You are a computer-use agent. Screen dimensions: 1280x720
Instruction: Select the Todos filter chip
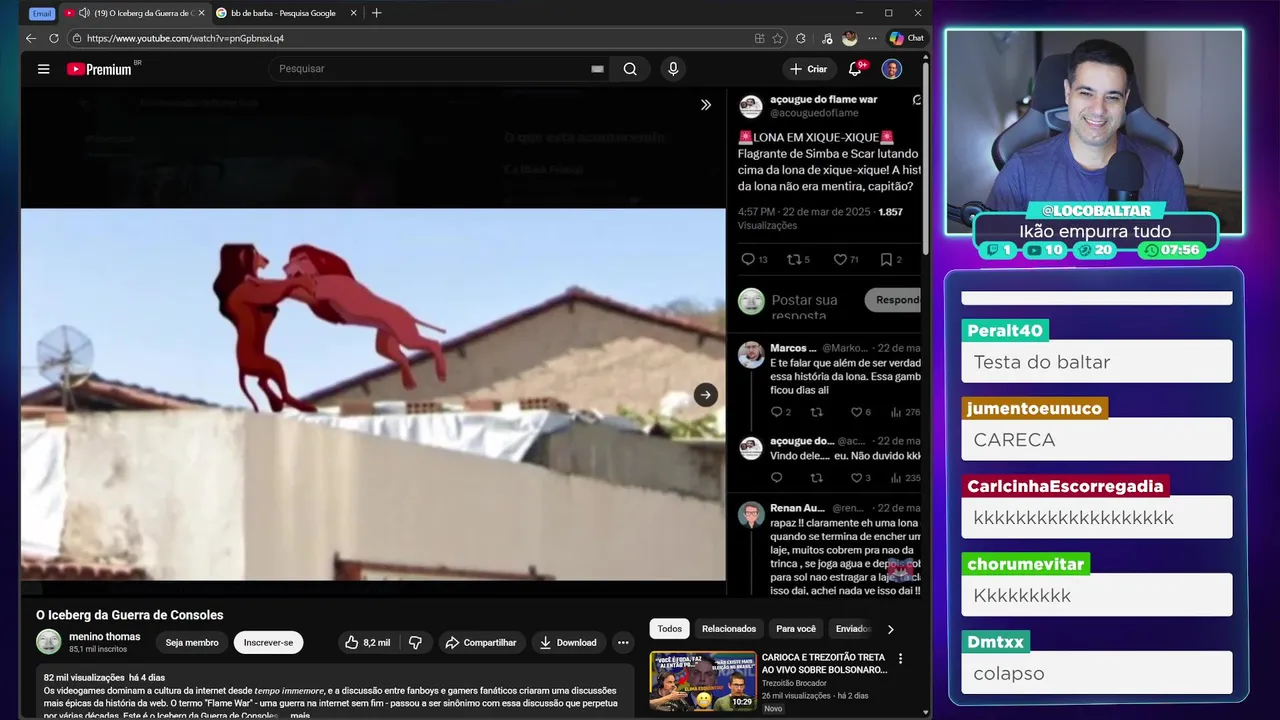coord(670,629)
